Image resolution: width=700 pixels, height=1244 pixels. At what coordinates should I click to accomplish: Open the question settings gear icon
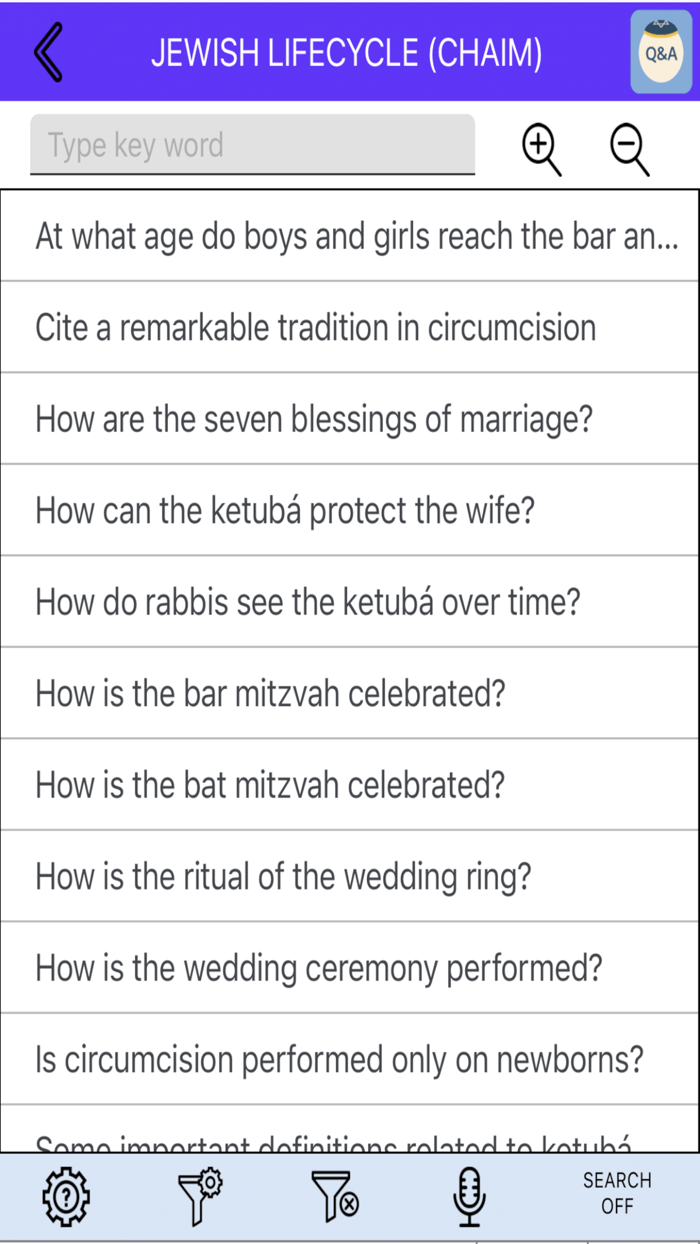coord(63,1196)
